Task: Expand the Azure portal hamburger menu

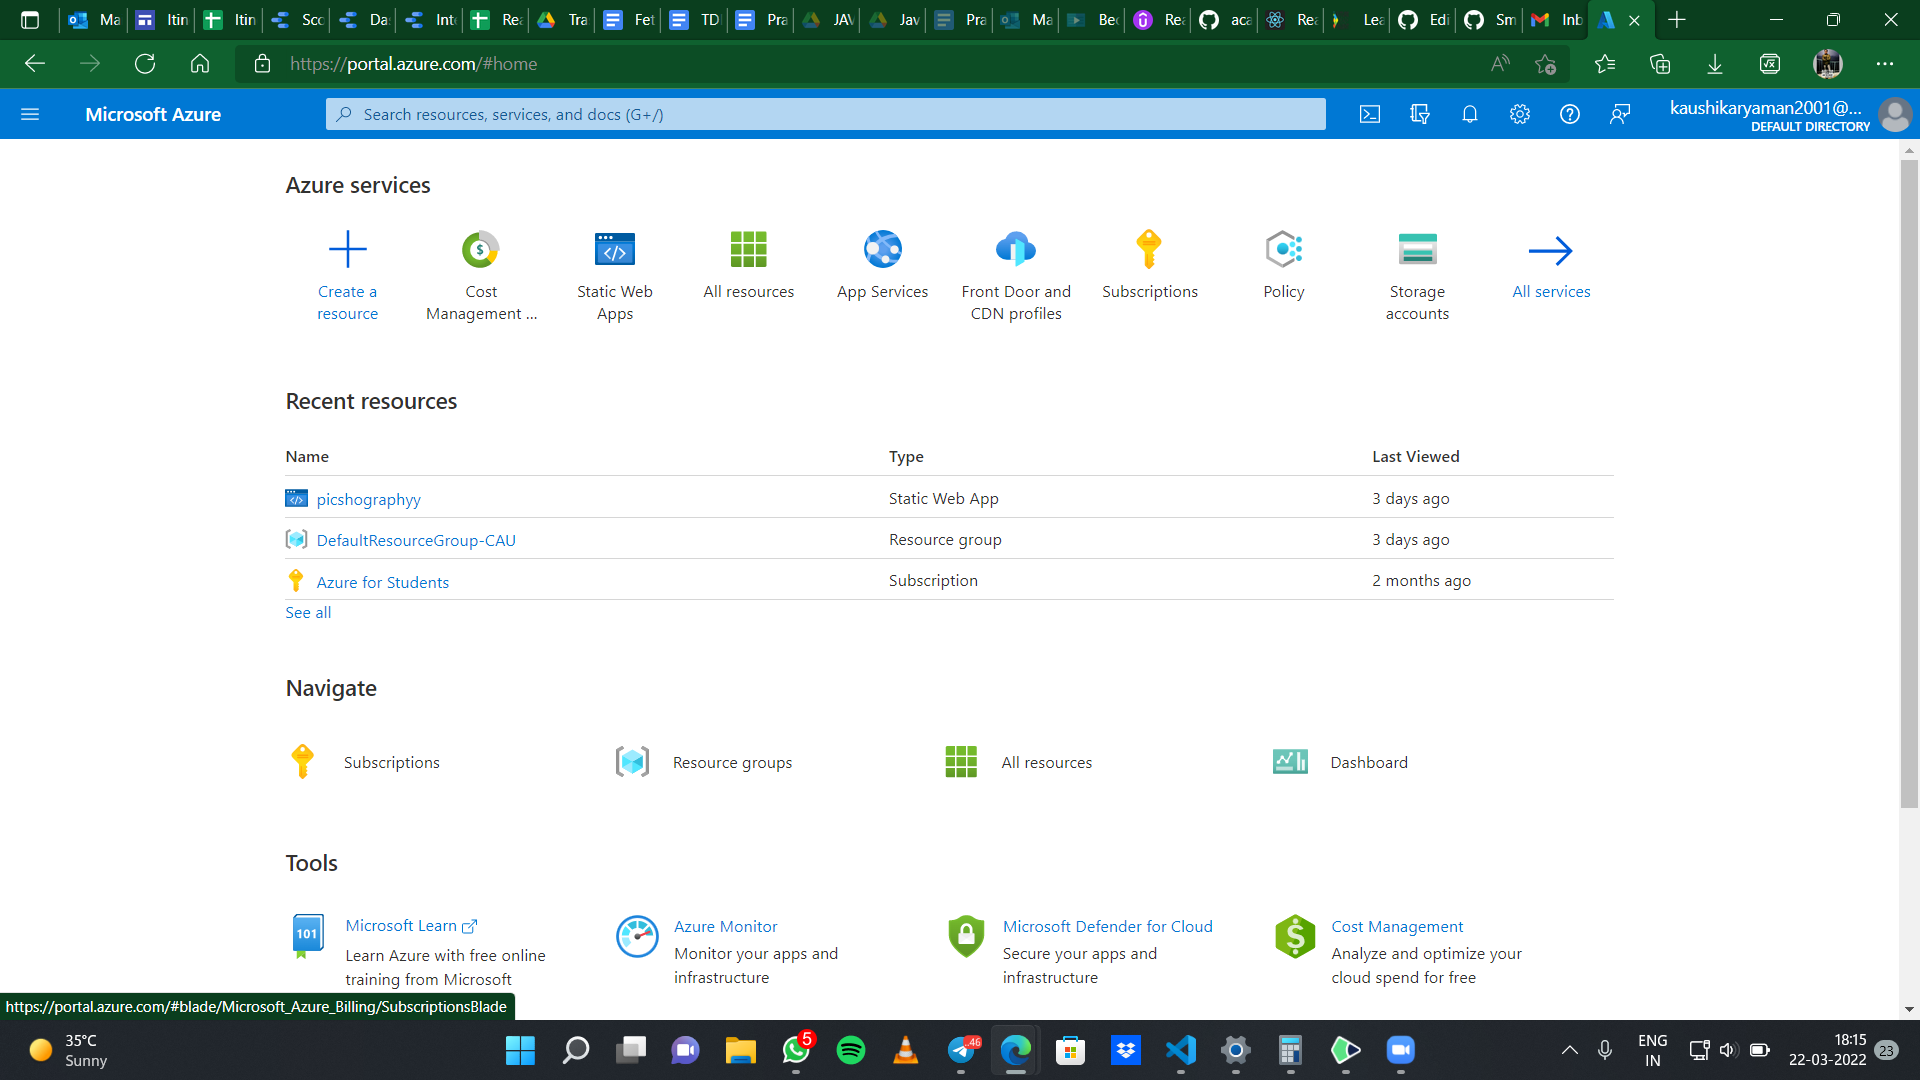Action: point(30,114)
